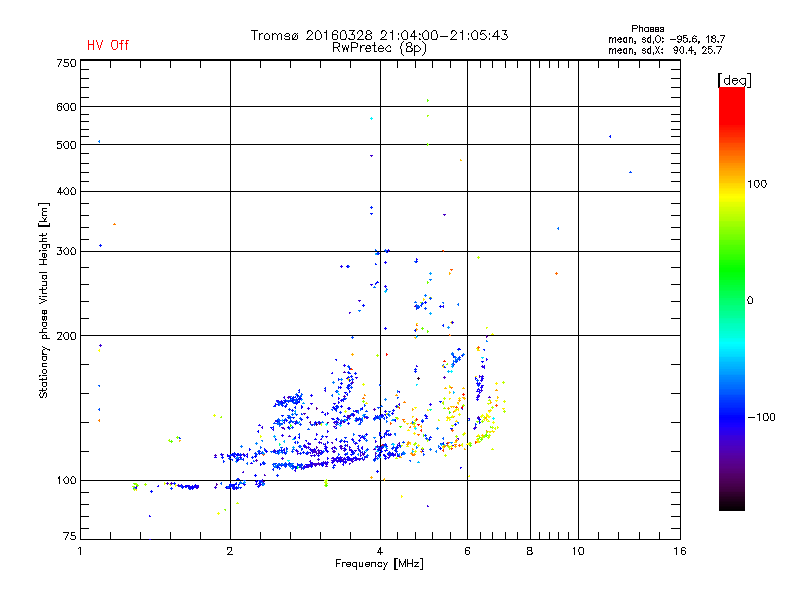Click the 'Phases' header text
The image size is (800, 600).
[647, 29]
